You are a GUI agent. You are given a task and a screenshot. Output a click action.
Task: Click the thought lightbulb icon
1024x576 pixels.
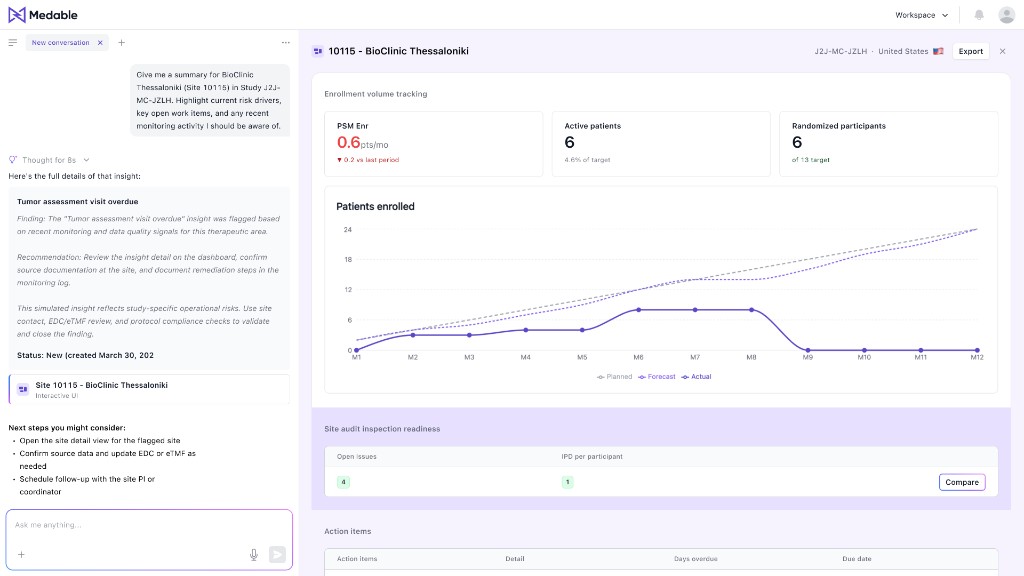click(12, 160)
